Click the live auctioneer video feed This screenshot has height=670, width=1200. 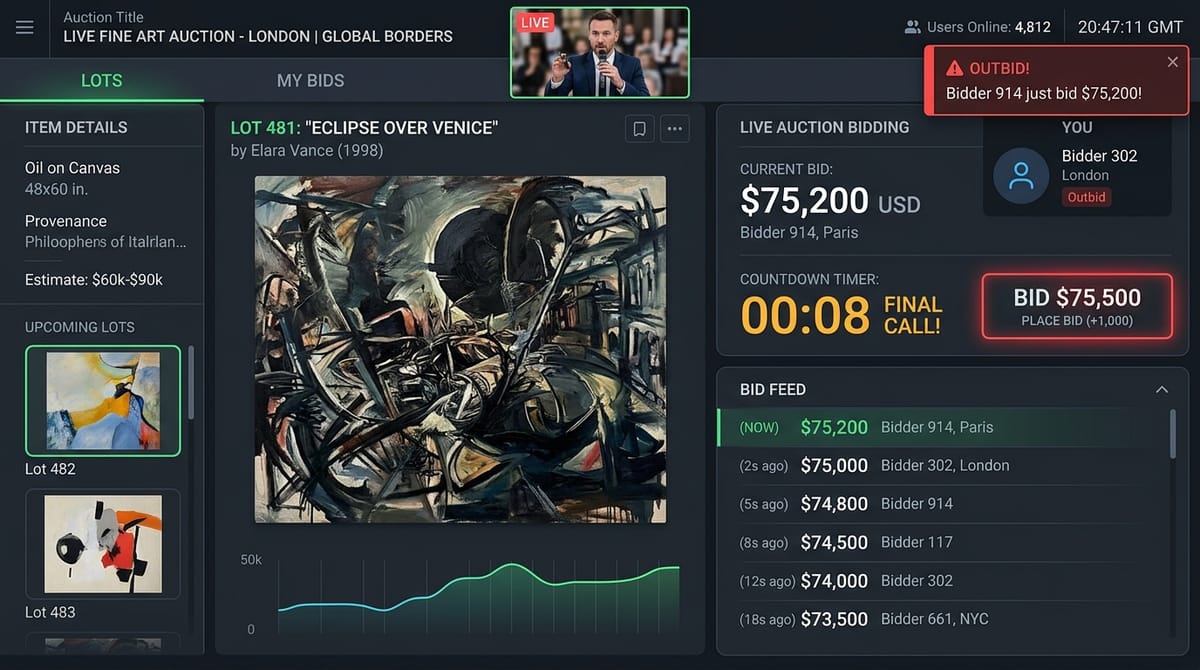[600, 52]
